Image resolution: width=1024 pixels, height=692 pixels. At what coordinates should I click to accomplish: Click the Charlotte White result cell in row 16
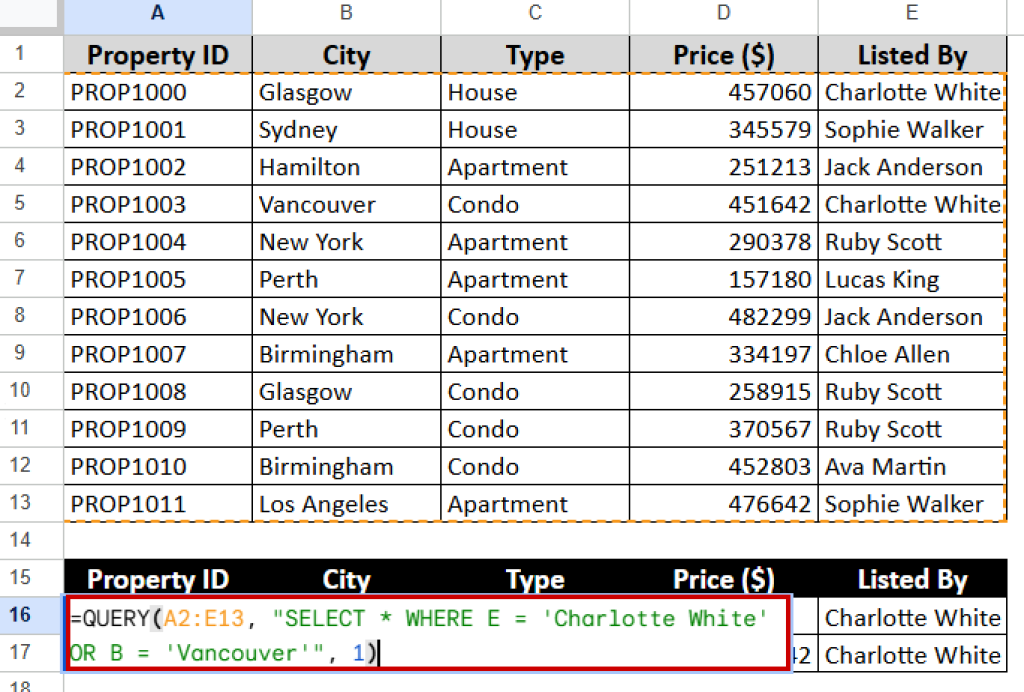911,618
